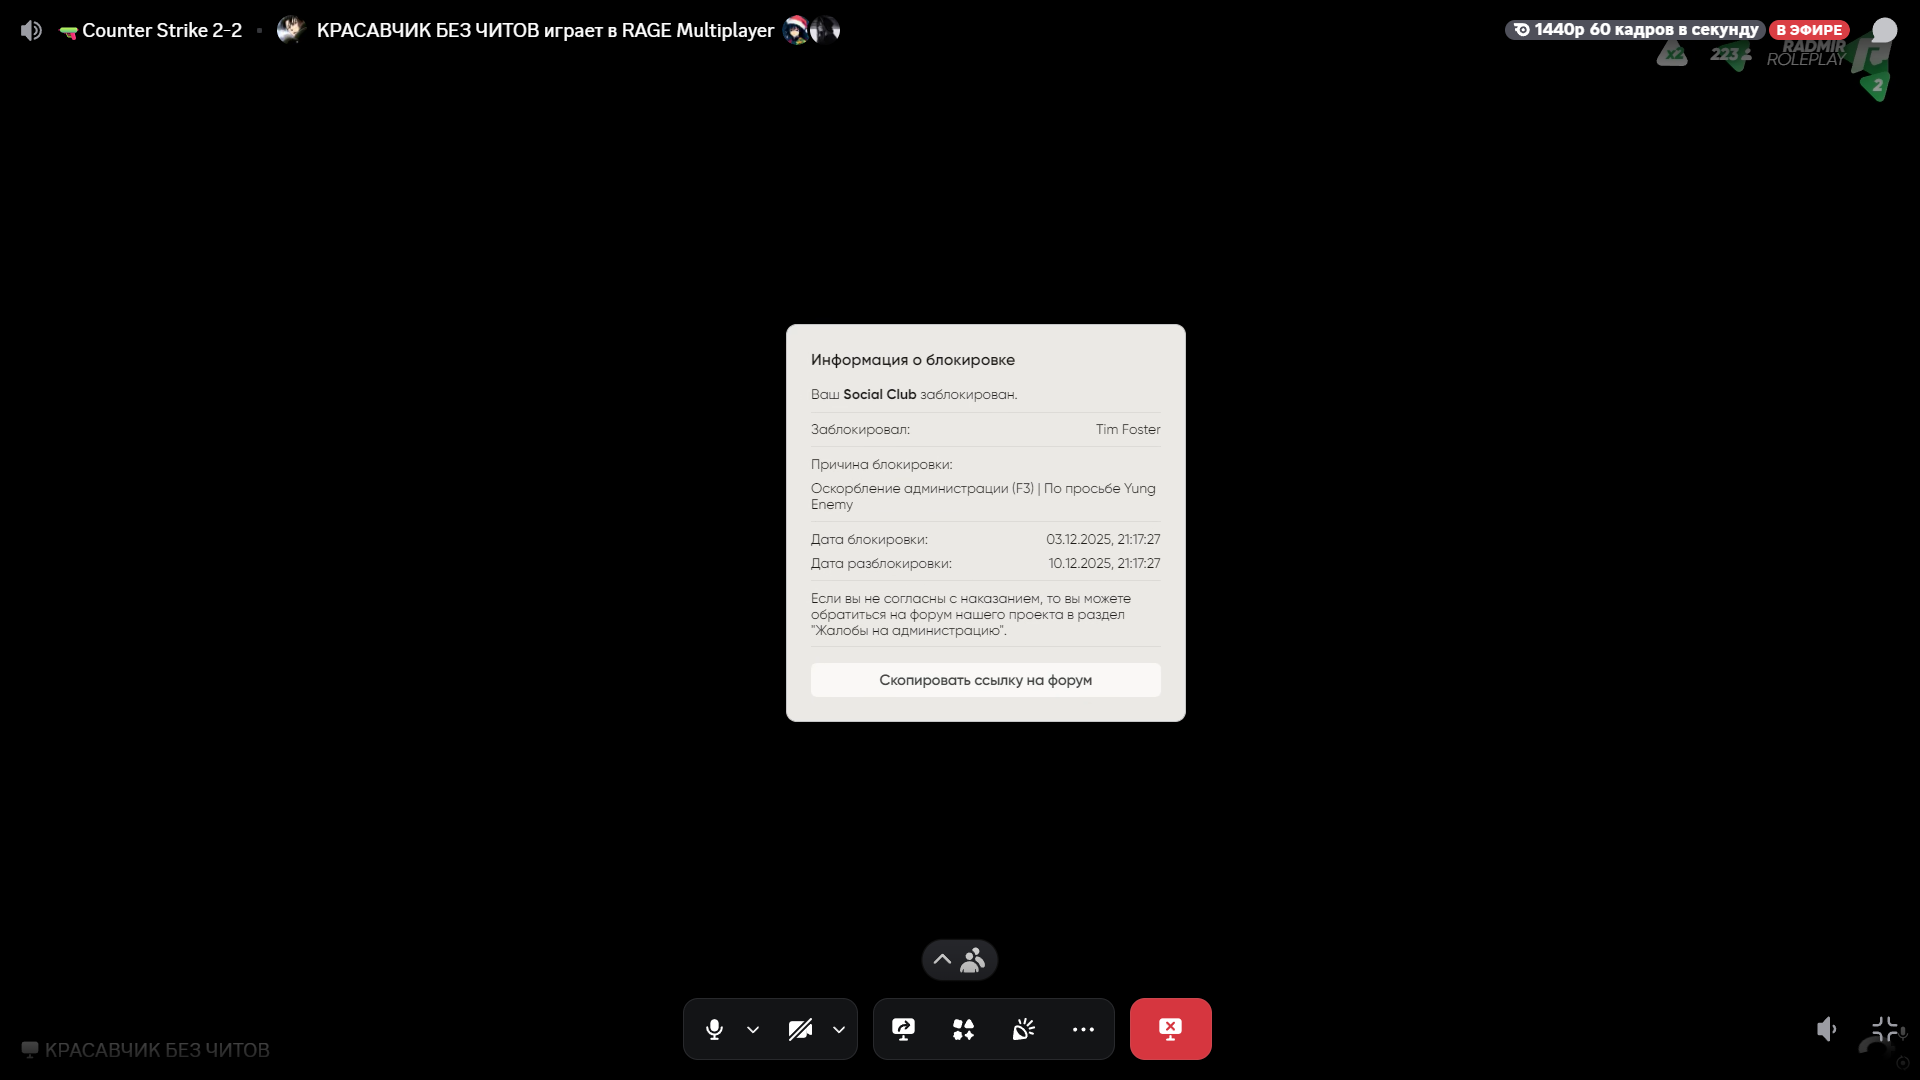Open the soundboard icon

[x=1023, y=1029]
